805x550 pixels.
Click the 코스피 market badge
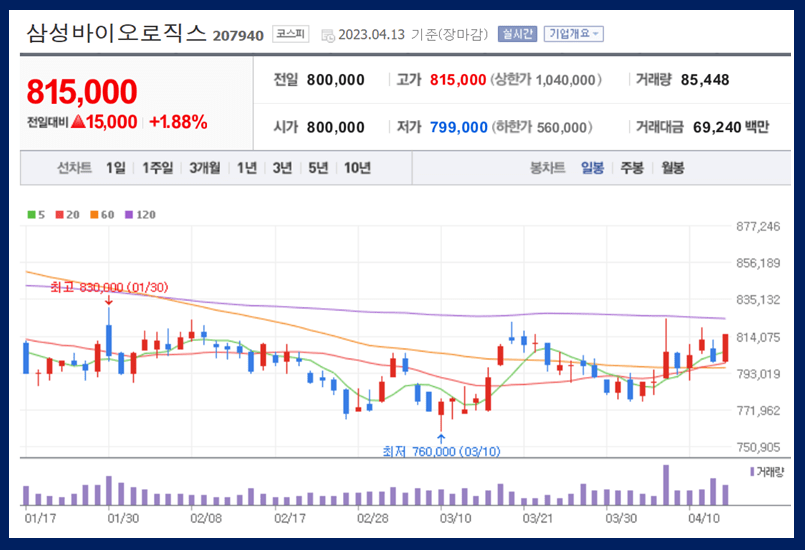tap(291, 34)
